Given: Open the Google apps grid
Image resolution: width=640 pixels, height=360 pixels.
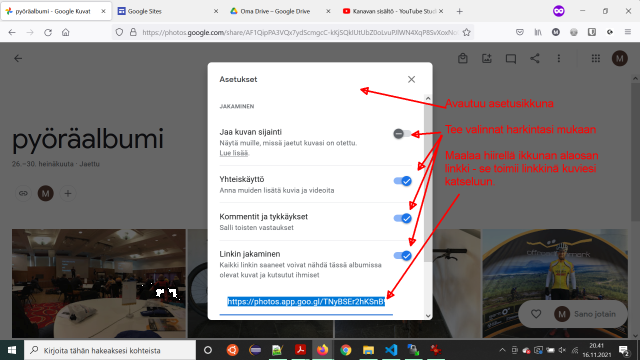Looking at the screenshot, I should (596, 58).
